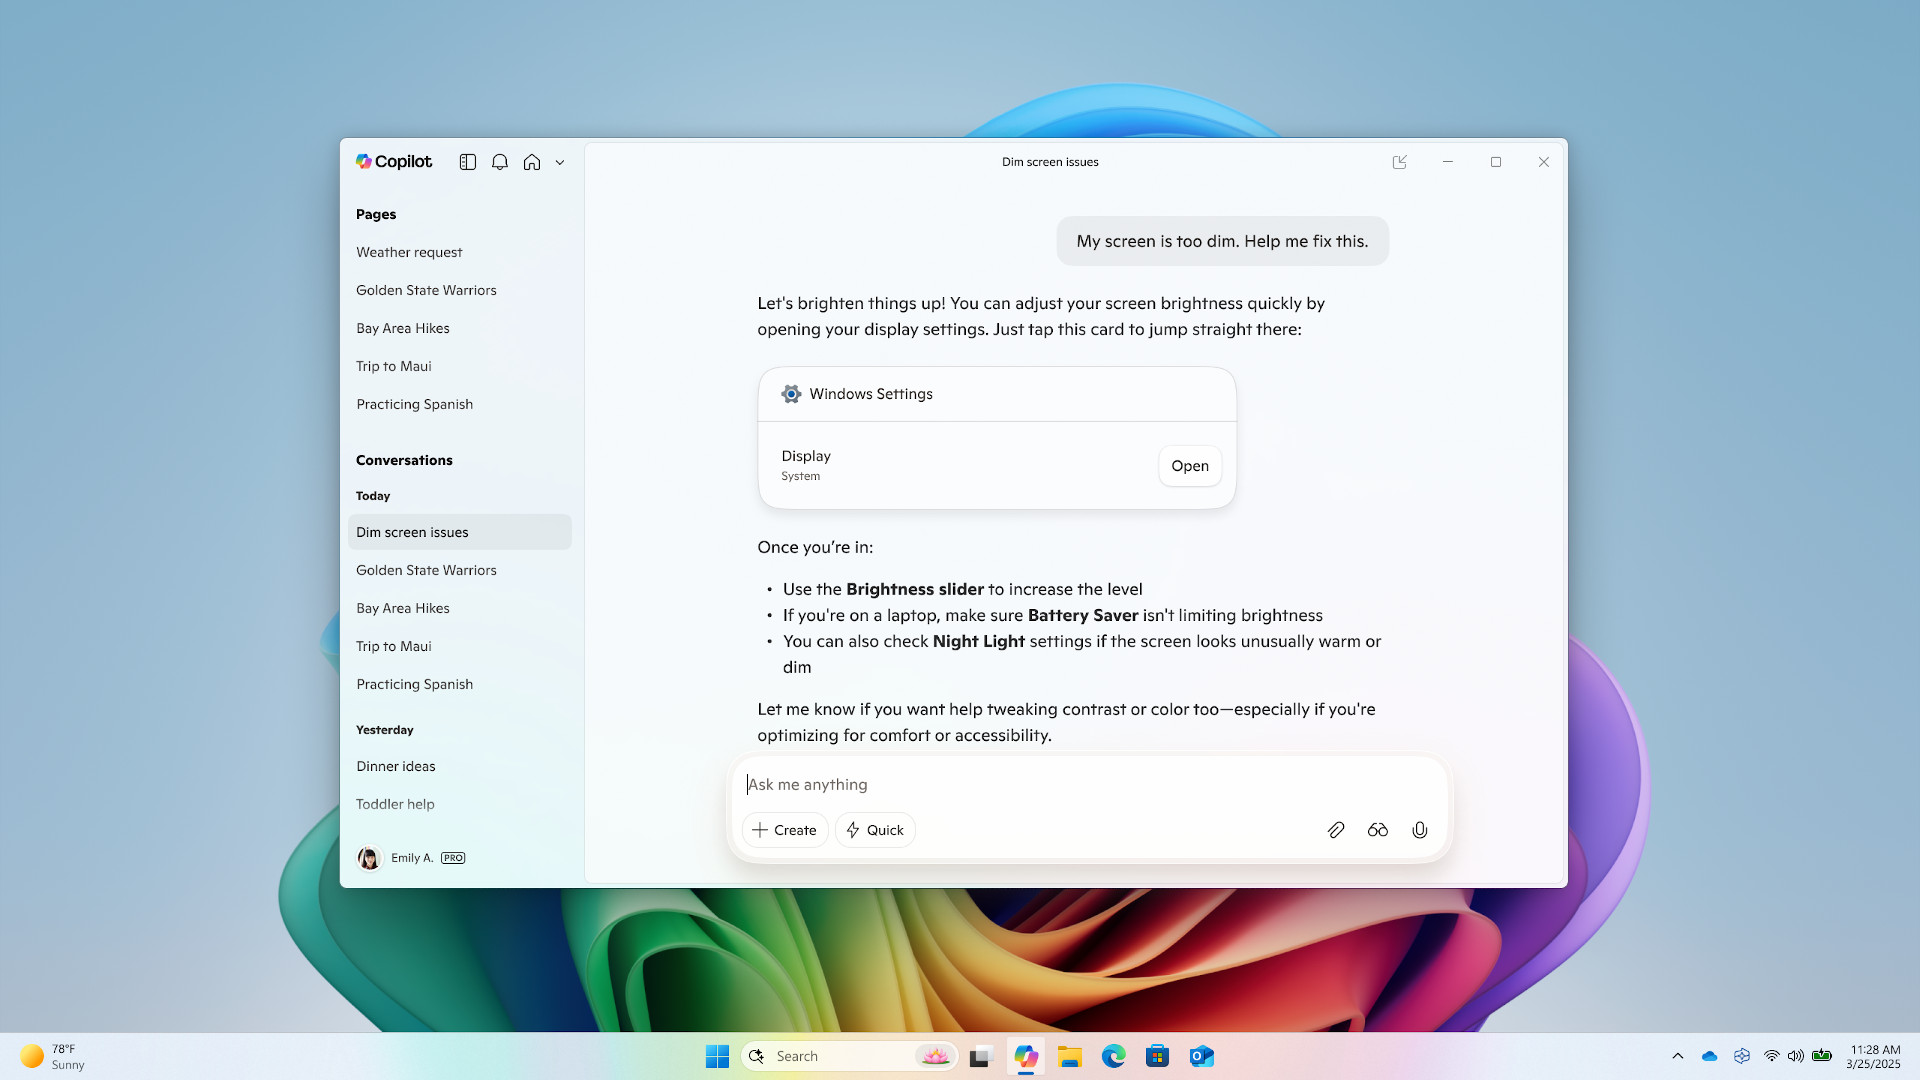Expand the chevron next to the home icon
This screenshot has width=1920, height=1080.
tap(559, 162)
